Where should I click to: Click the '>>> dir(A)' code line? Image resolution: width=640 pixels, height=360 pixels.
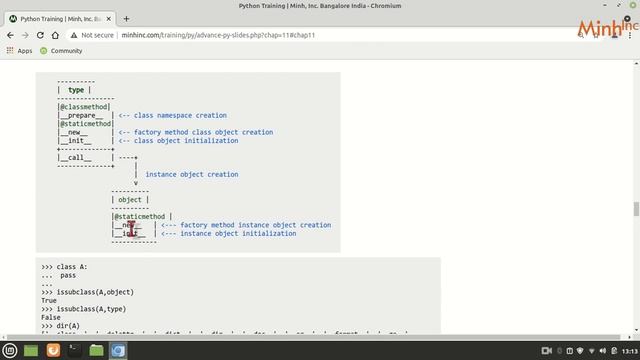pos(60,326)
